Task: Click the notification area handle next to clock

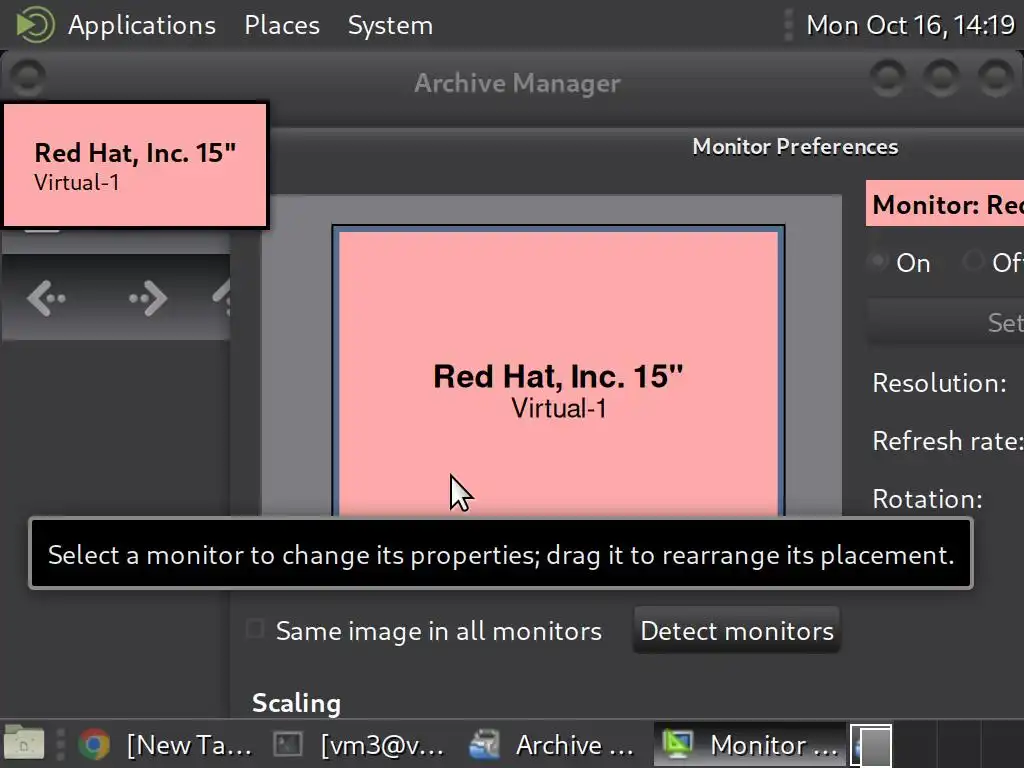Action: 788,25
